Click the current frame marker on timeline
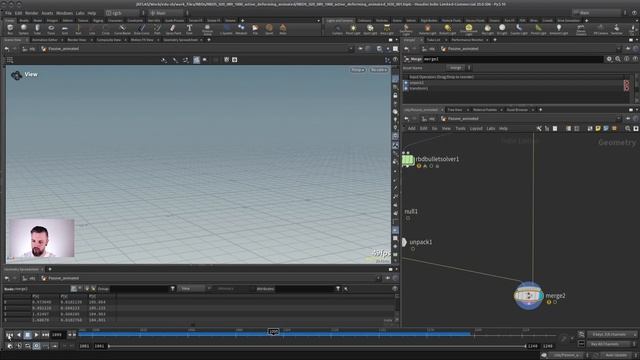The image size is (640, 360). (273, 332)
